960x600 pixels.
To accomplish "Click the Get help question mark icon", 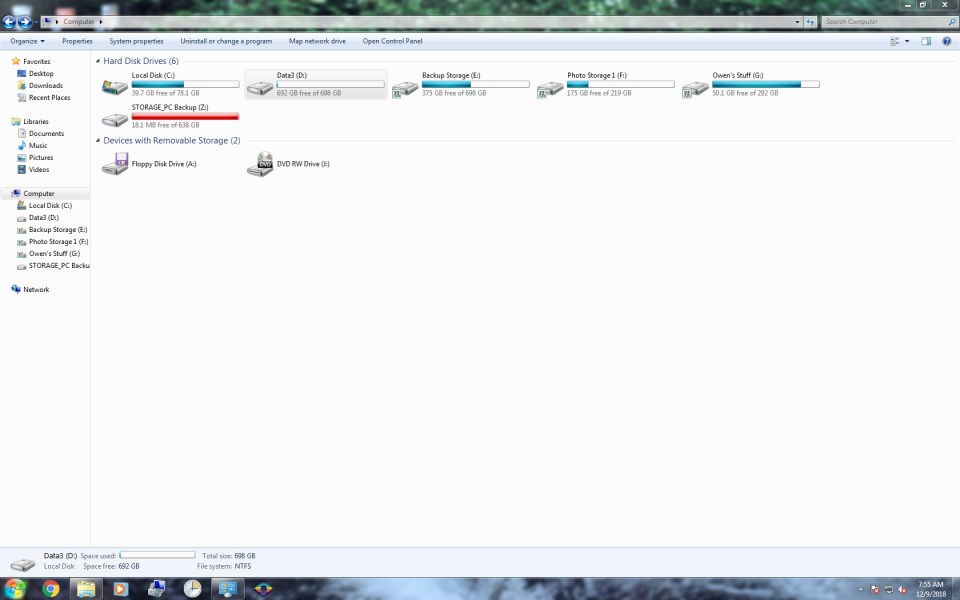I will click(x=946, y=41).
